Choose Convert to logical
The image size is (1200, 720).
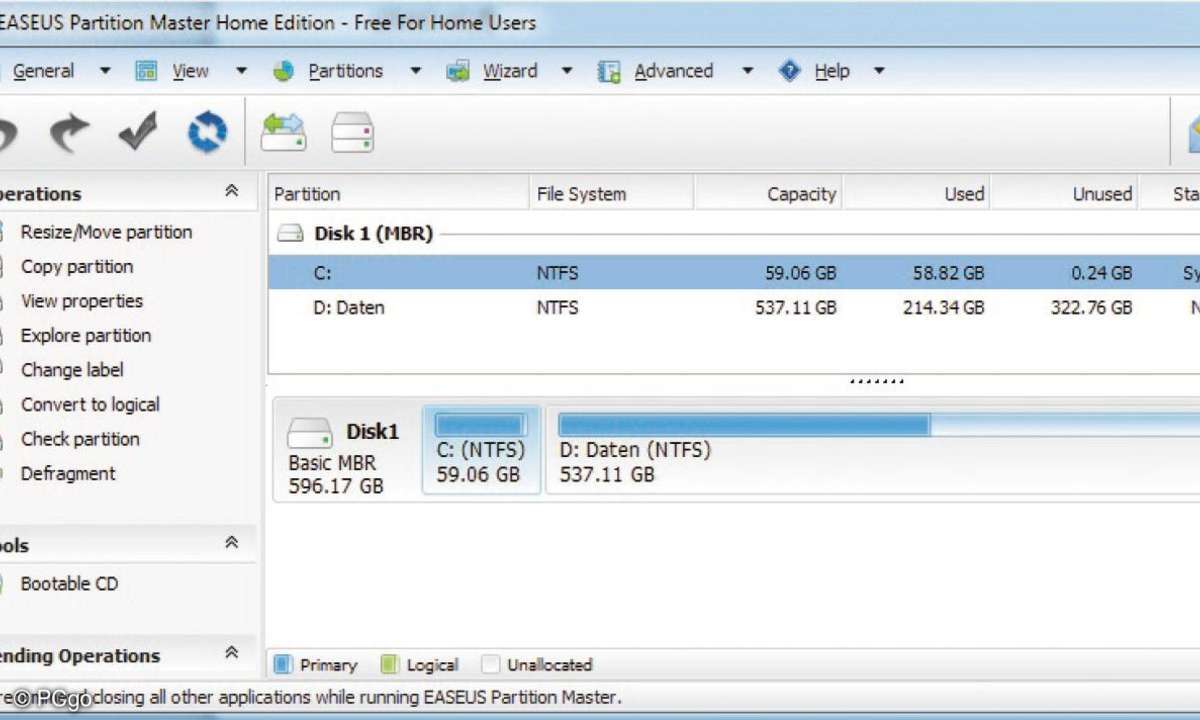(90, 405)
